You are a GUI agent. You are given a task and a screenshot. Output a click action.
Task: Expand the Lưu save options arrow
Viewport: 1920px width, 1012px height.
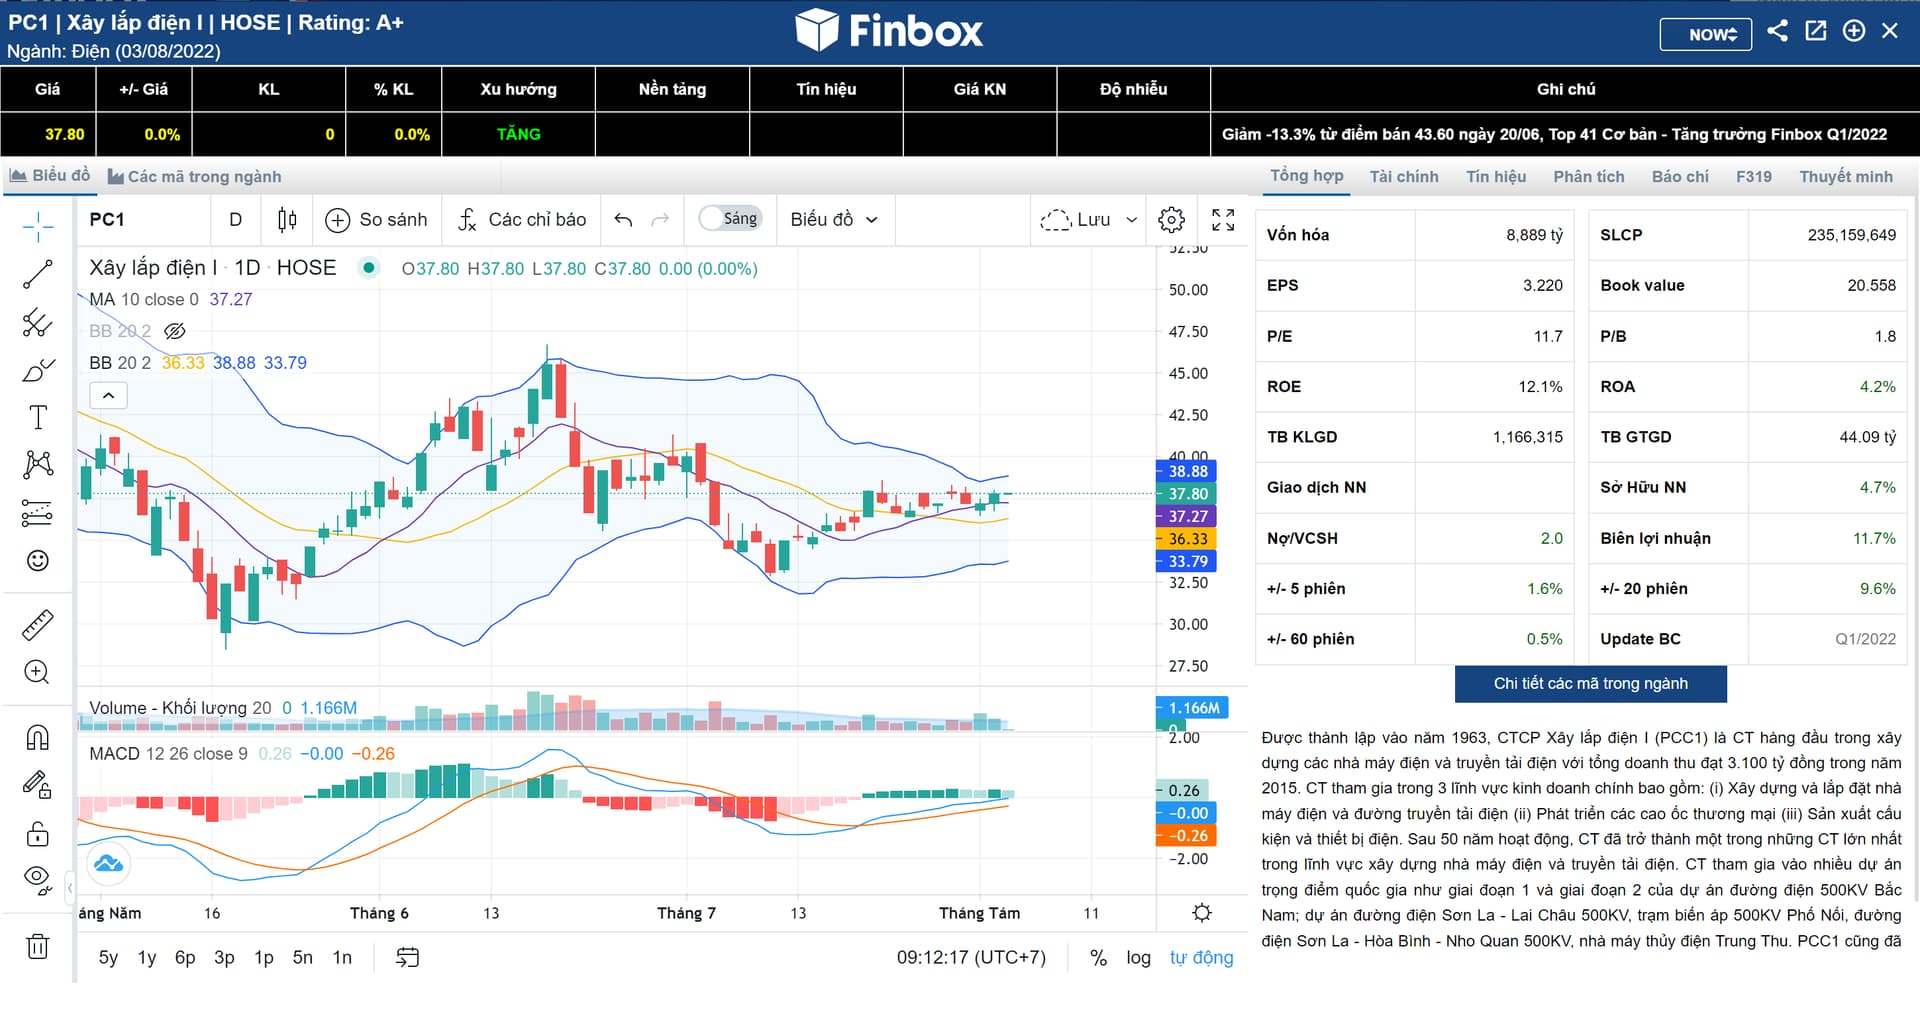coord(1132,220)
